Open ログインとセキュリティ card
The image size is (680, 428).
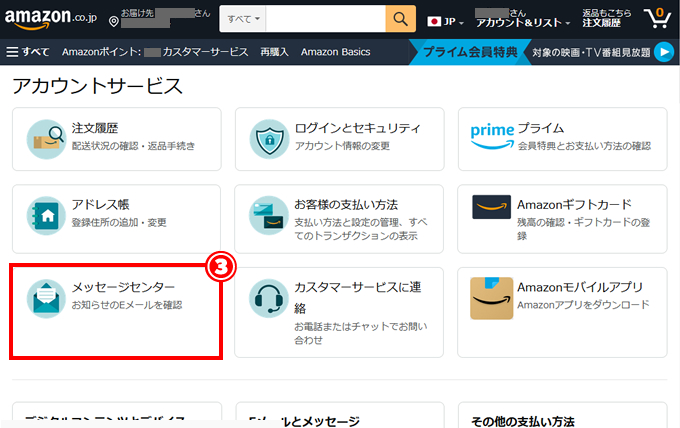(x=340, y=139)
